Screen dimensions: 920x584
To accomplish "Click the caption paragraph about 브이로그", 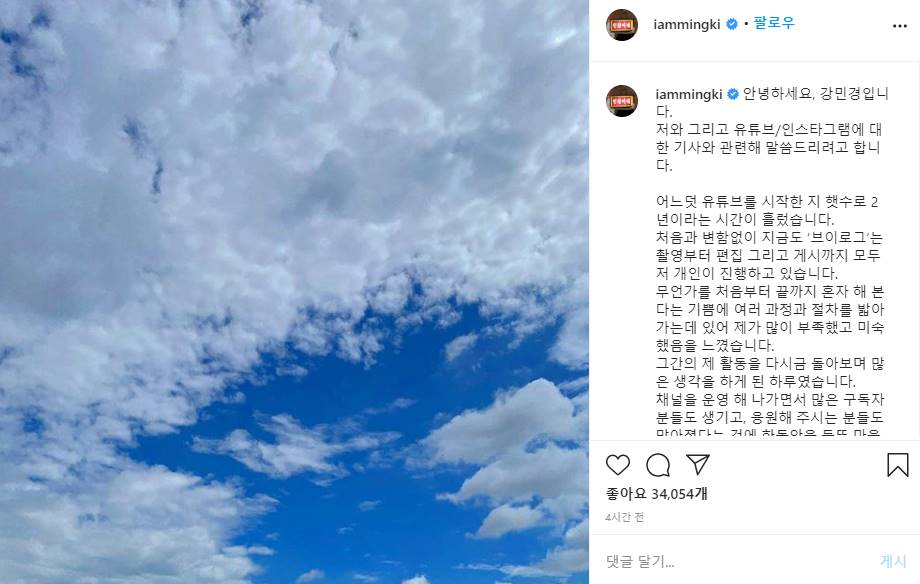I will pyautogui.click(x=769, y=255).
